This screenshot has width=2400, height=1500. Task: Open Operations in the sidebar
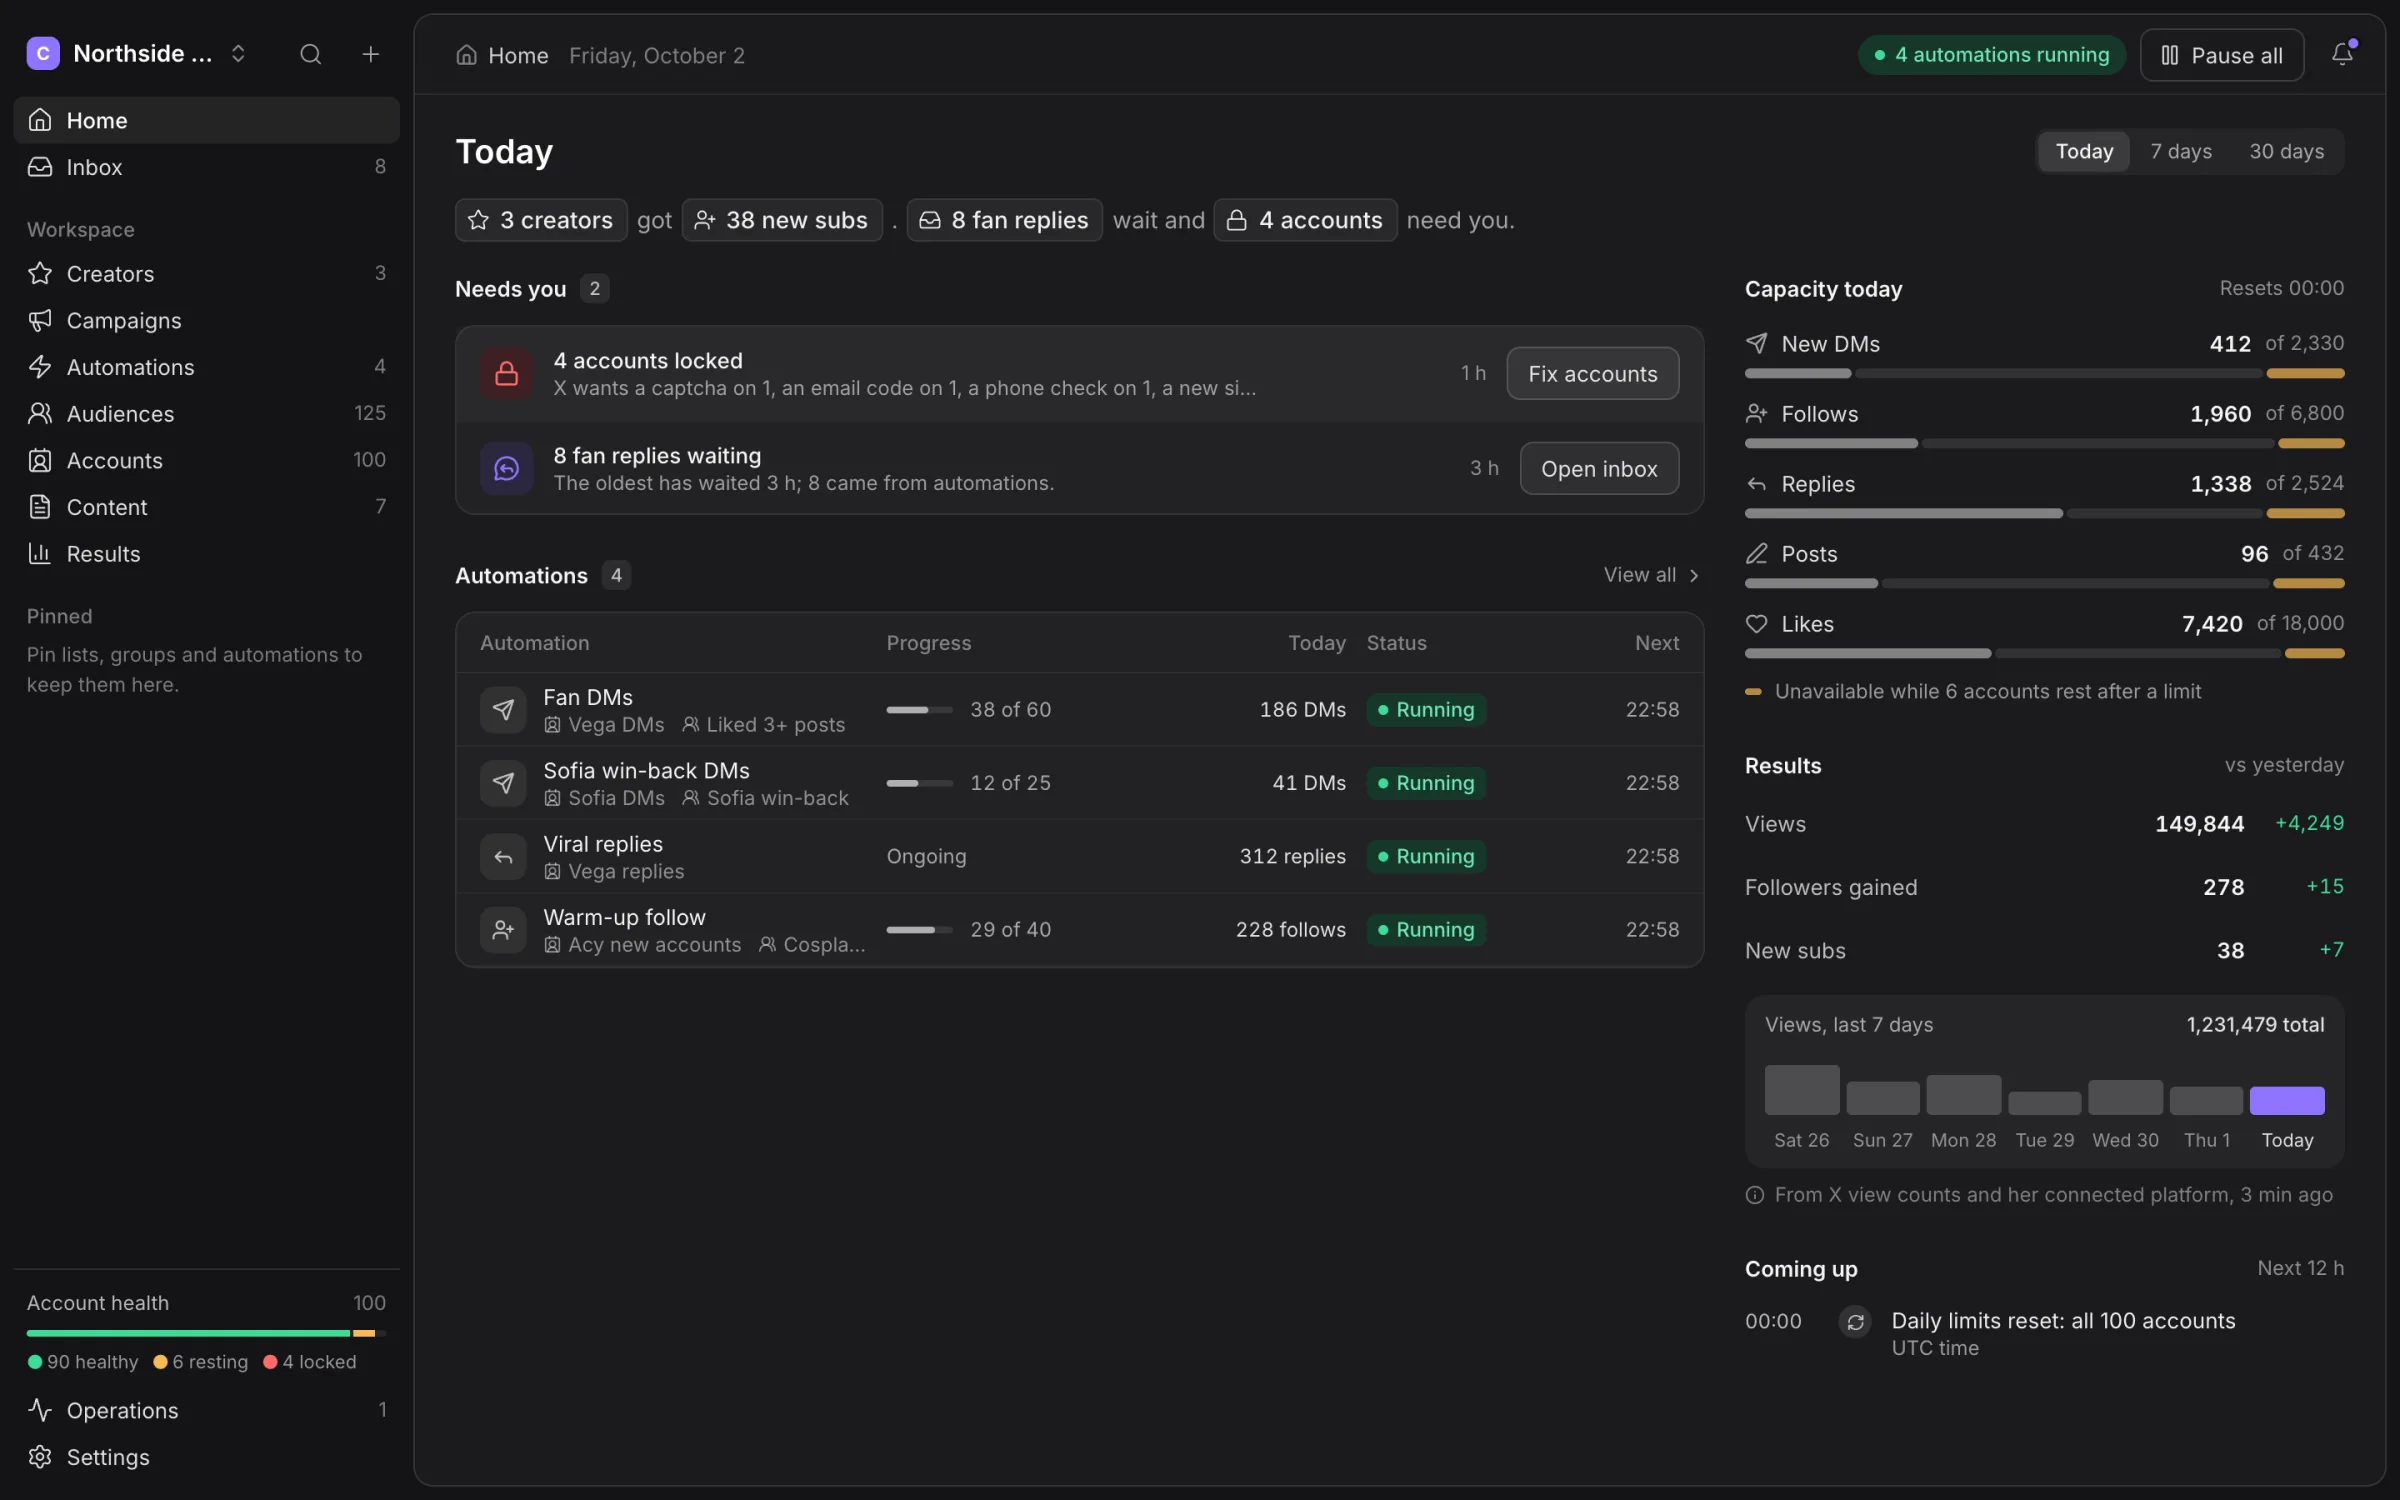[206, 1410]
